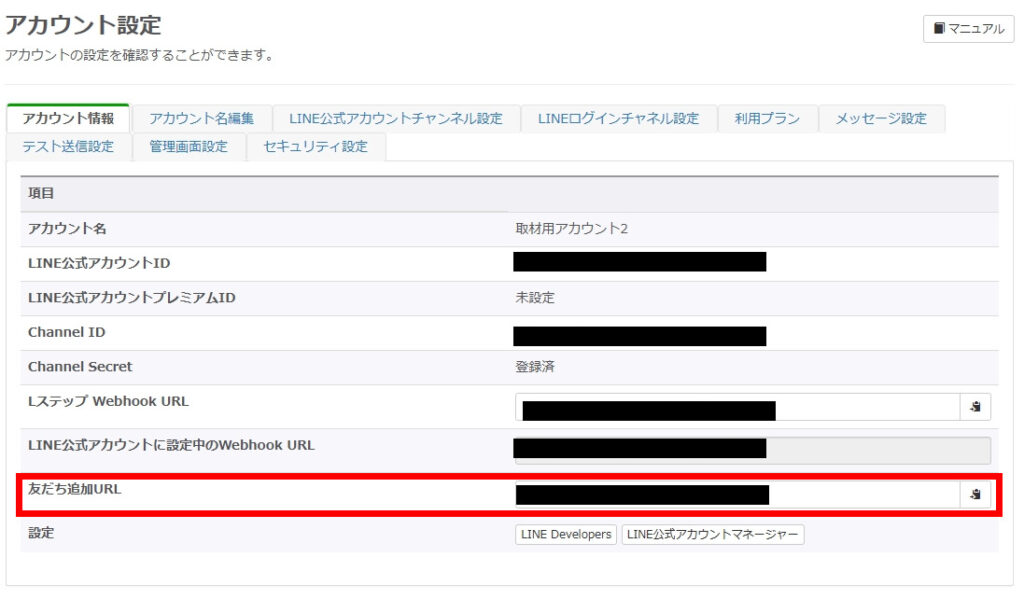
Task: Click the 未設定 premium ID value
Action: coord(534,298)
